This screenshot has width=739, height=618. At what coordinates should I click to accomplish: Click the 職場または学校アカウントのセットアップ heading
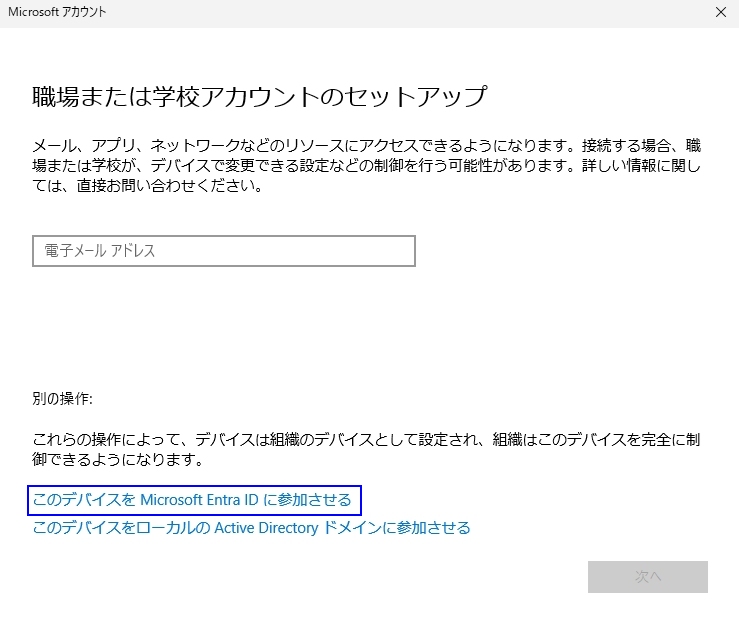click(259, 97)
